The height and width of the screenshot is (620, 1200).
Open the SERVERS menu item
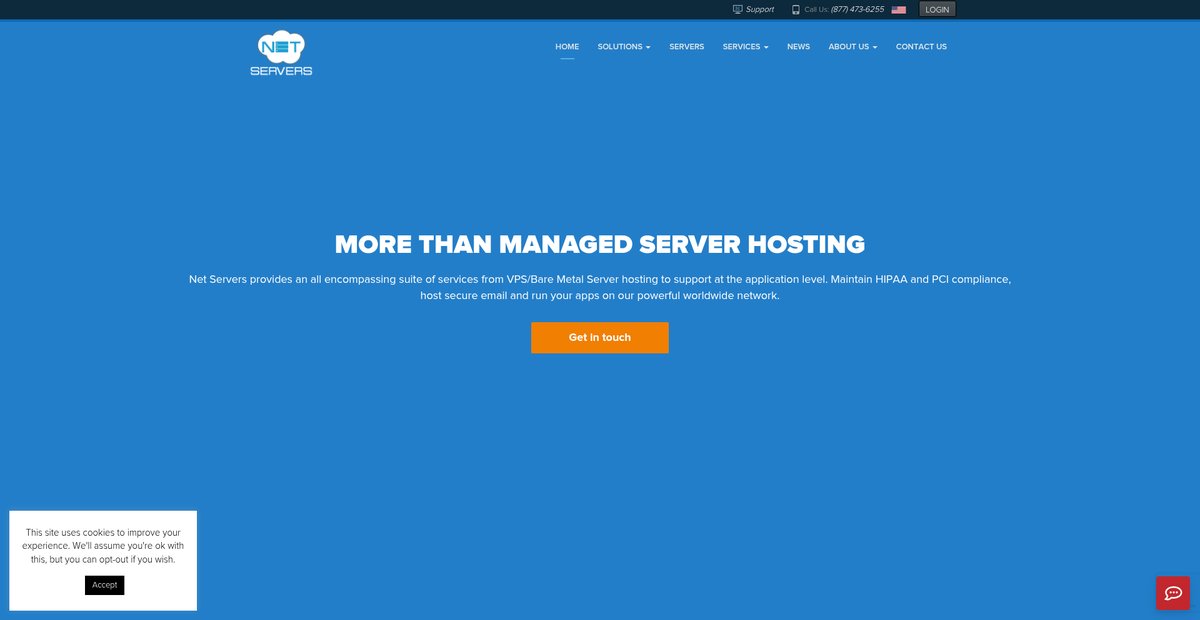[x=687, y=47]
